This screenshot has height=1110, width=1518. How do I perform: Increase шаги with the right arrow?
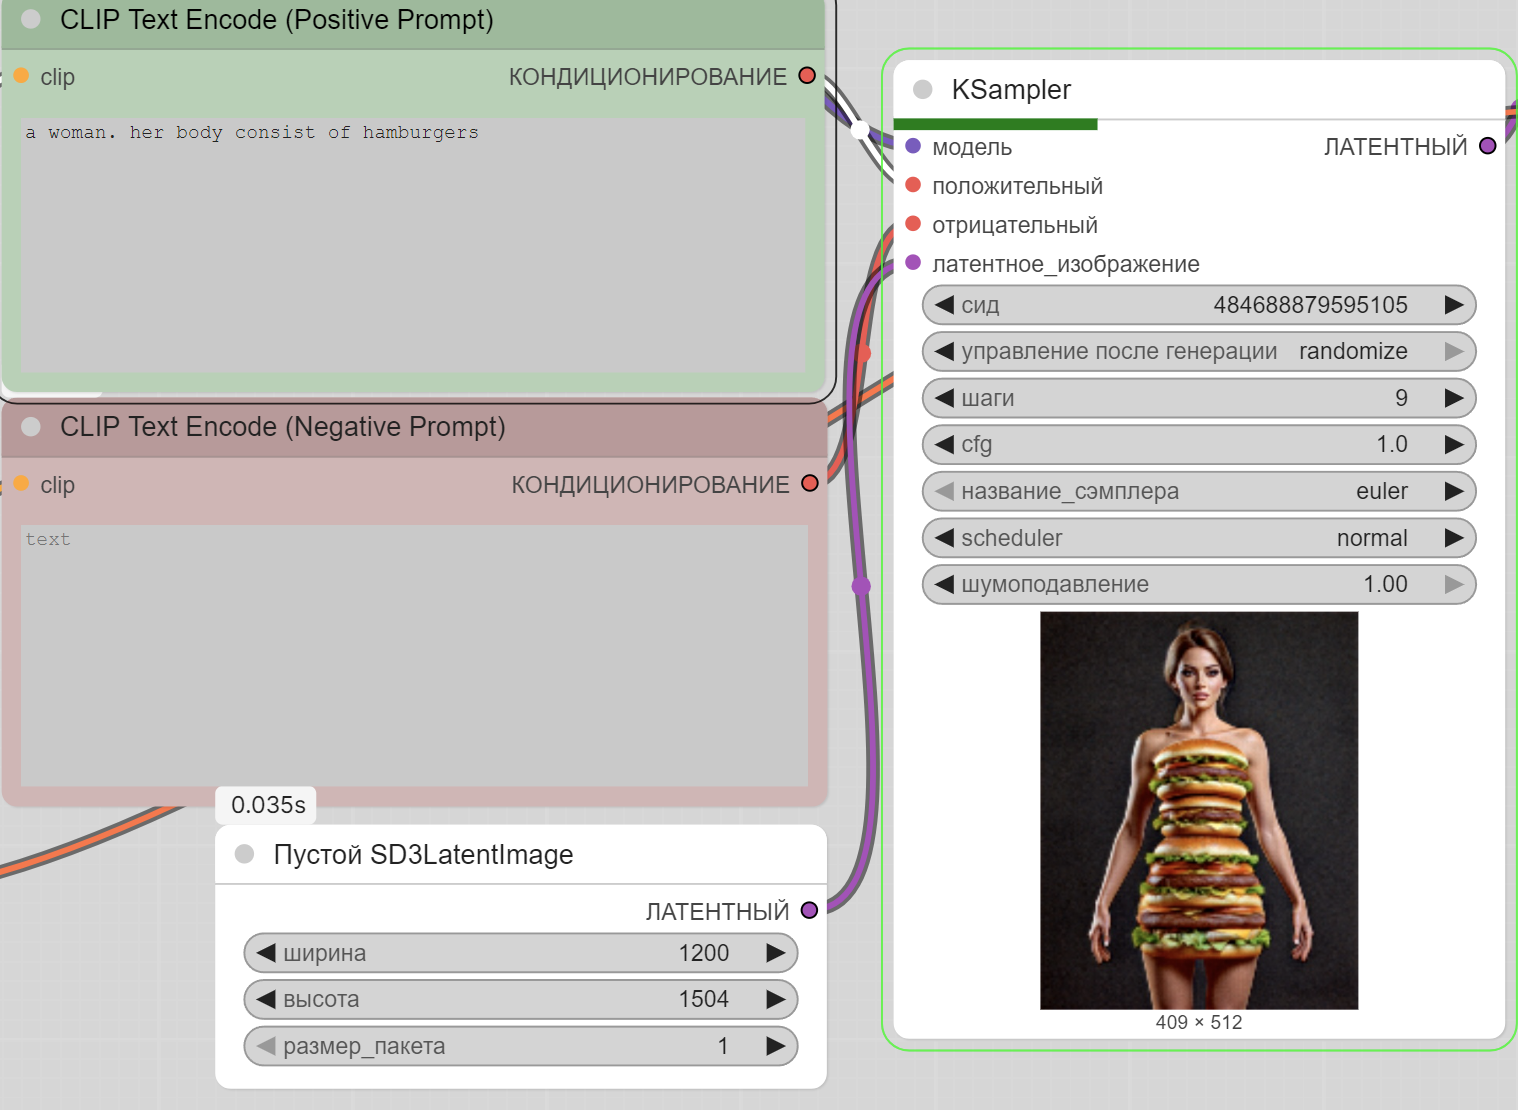coord(1454,398)
